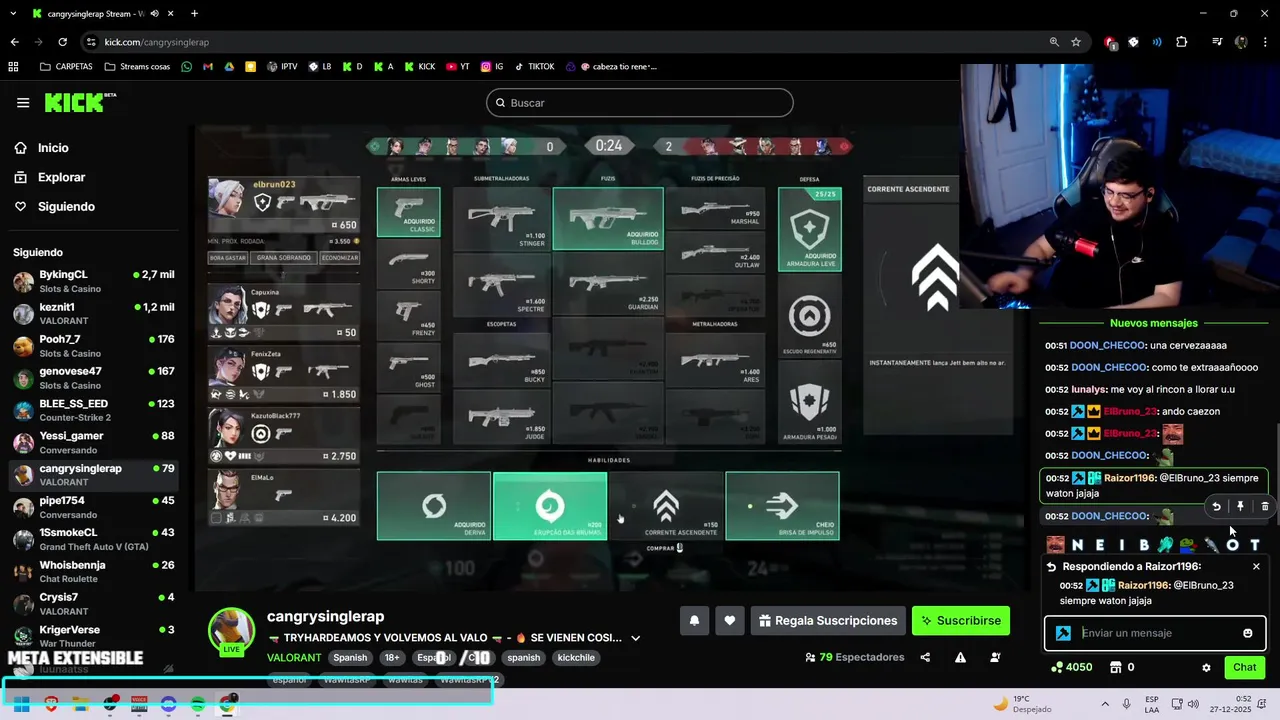Viewport: 1280px width, 720px height.
Task: Show hidden system tray icons
Action: click(1105, 704)
